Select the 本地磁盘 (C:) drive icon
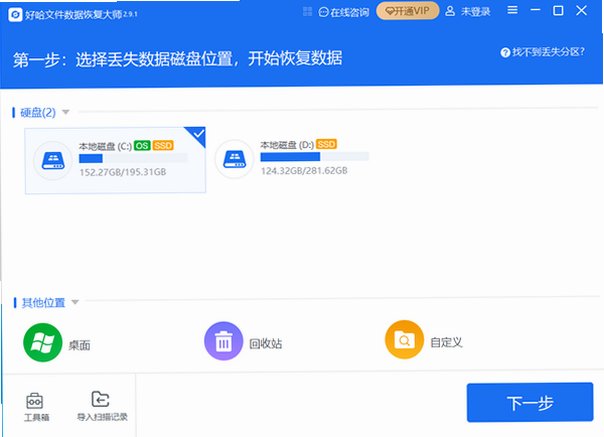Image resolution: width=604 pixels, height=437 pixels. 53,161
